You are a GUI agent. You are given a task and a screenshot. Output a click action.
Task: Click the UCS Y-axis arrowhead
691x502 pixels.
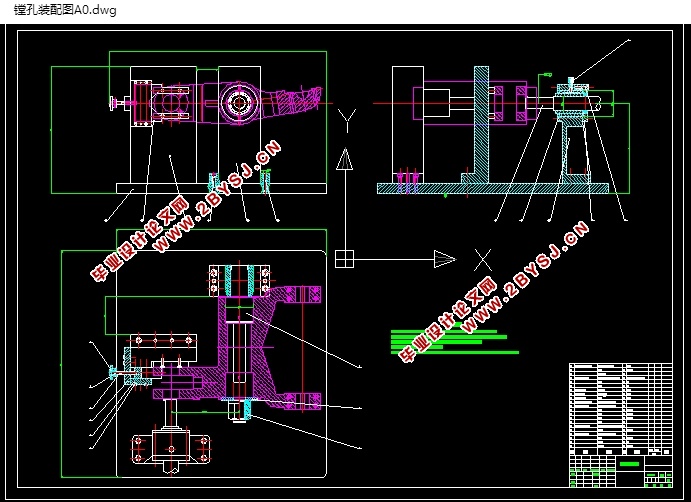point(345,160)
